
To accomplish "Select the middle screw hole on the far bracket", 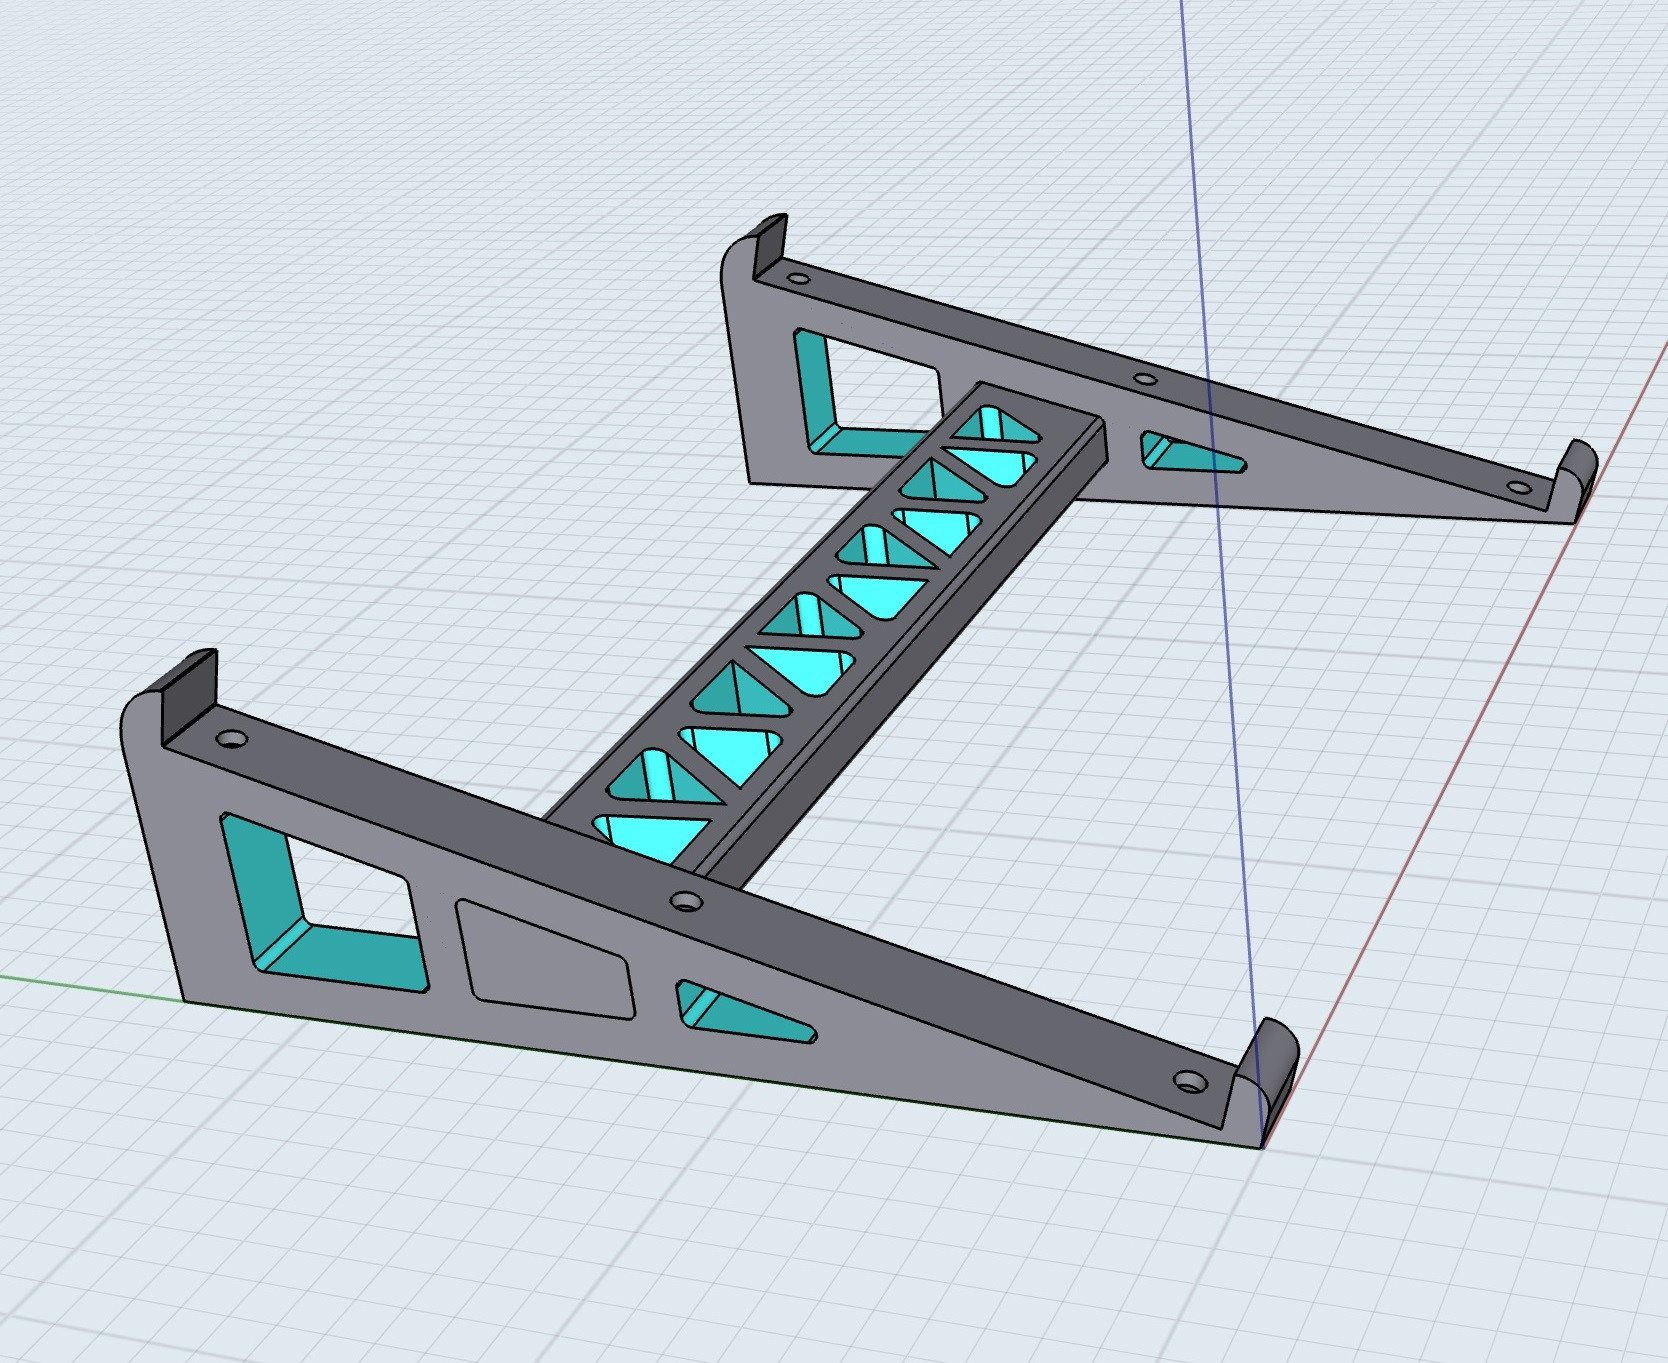I will 1146,380.
